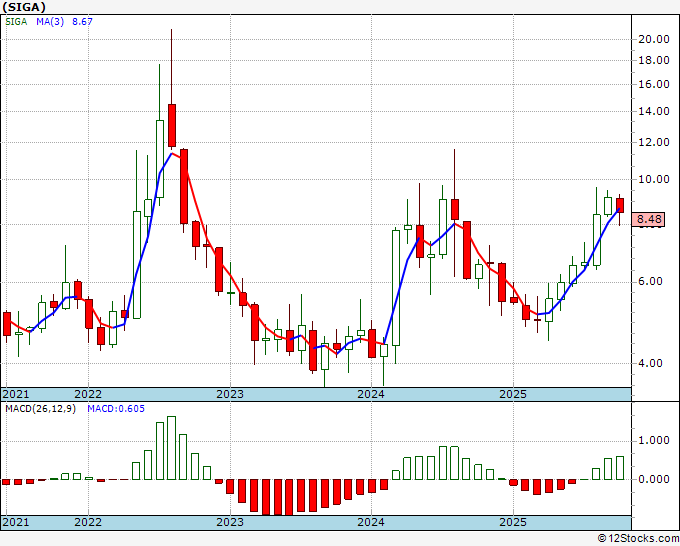Screen dimensions: 680x546
Task: Click the 0.000 MACD axis label
Action: pyautogui.click(x=653, y=479)
